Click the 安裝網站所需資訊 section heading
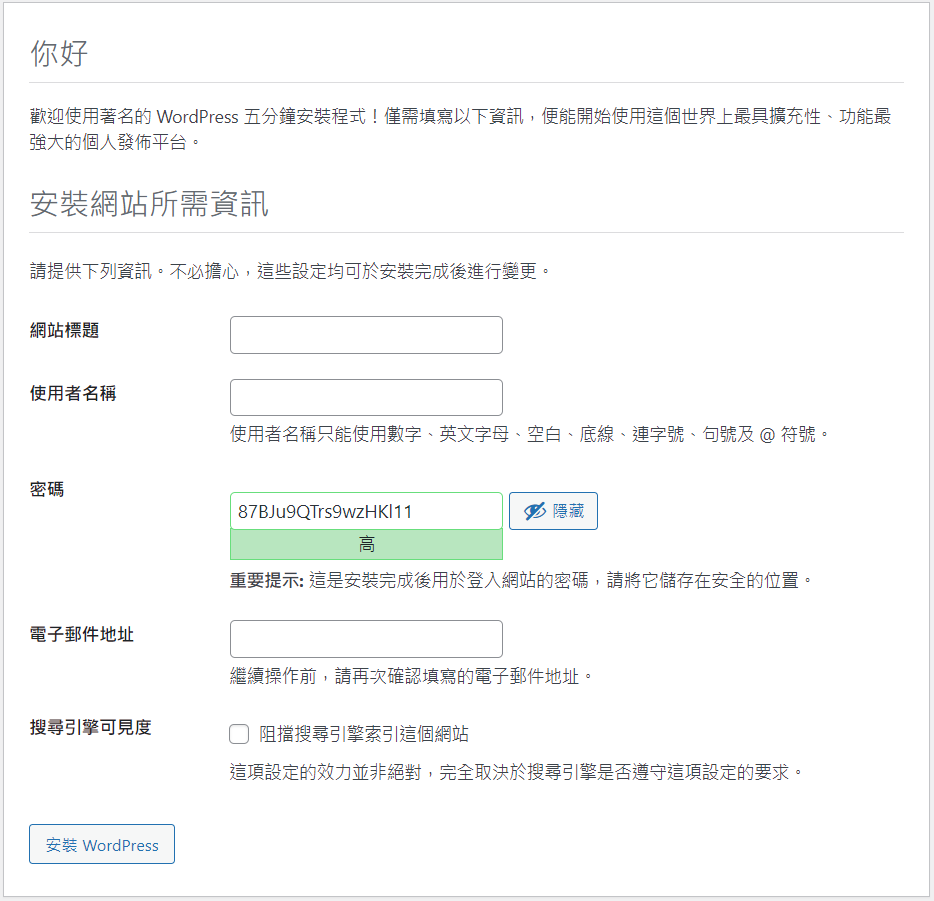 click(x=149, y=204)
